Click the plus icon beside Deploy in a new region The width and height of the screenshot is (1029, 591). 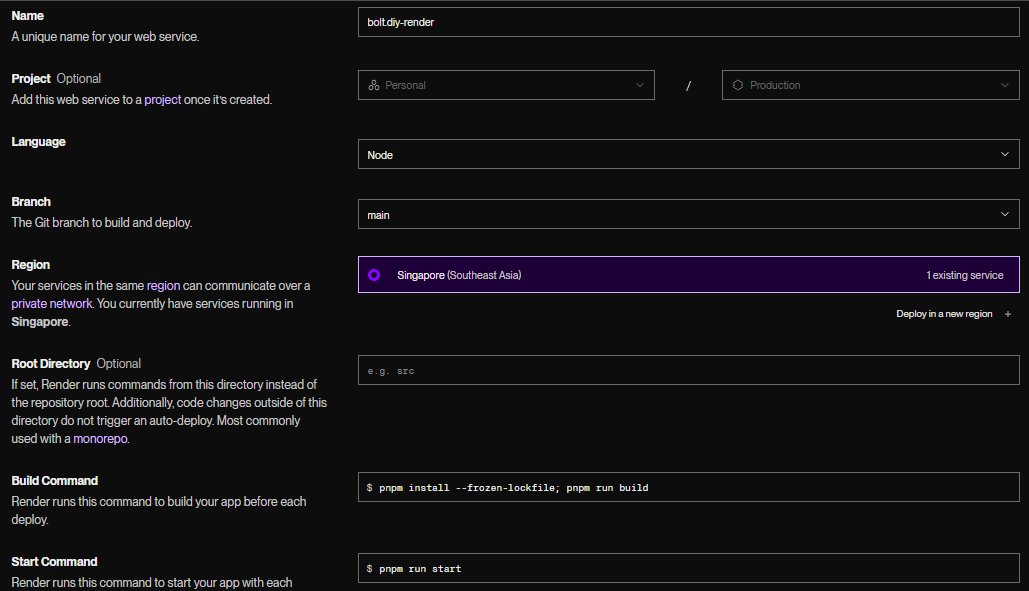point(1008,314)
